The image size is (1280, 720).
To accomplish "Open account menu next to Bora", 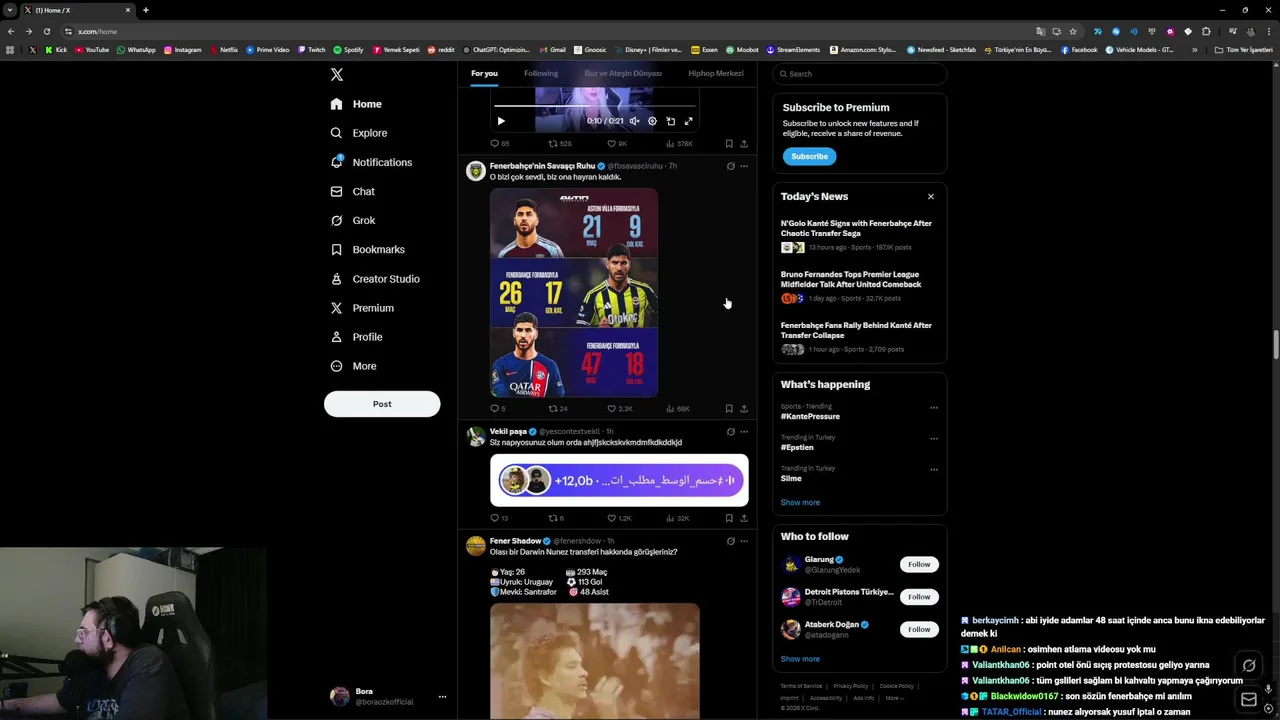I will point(442,697).
